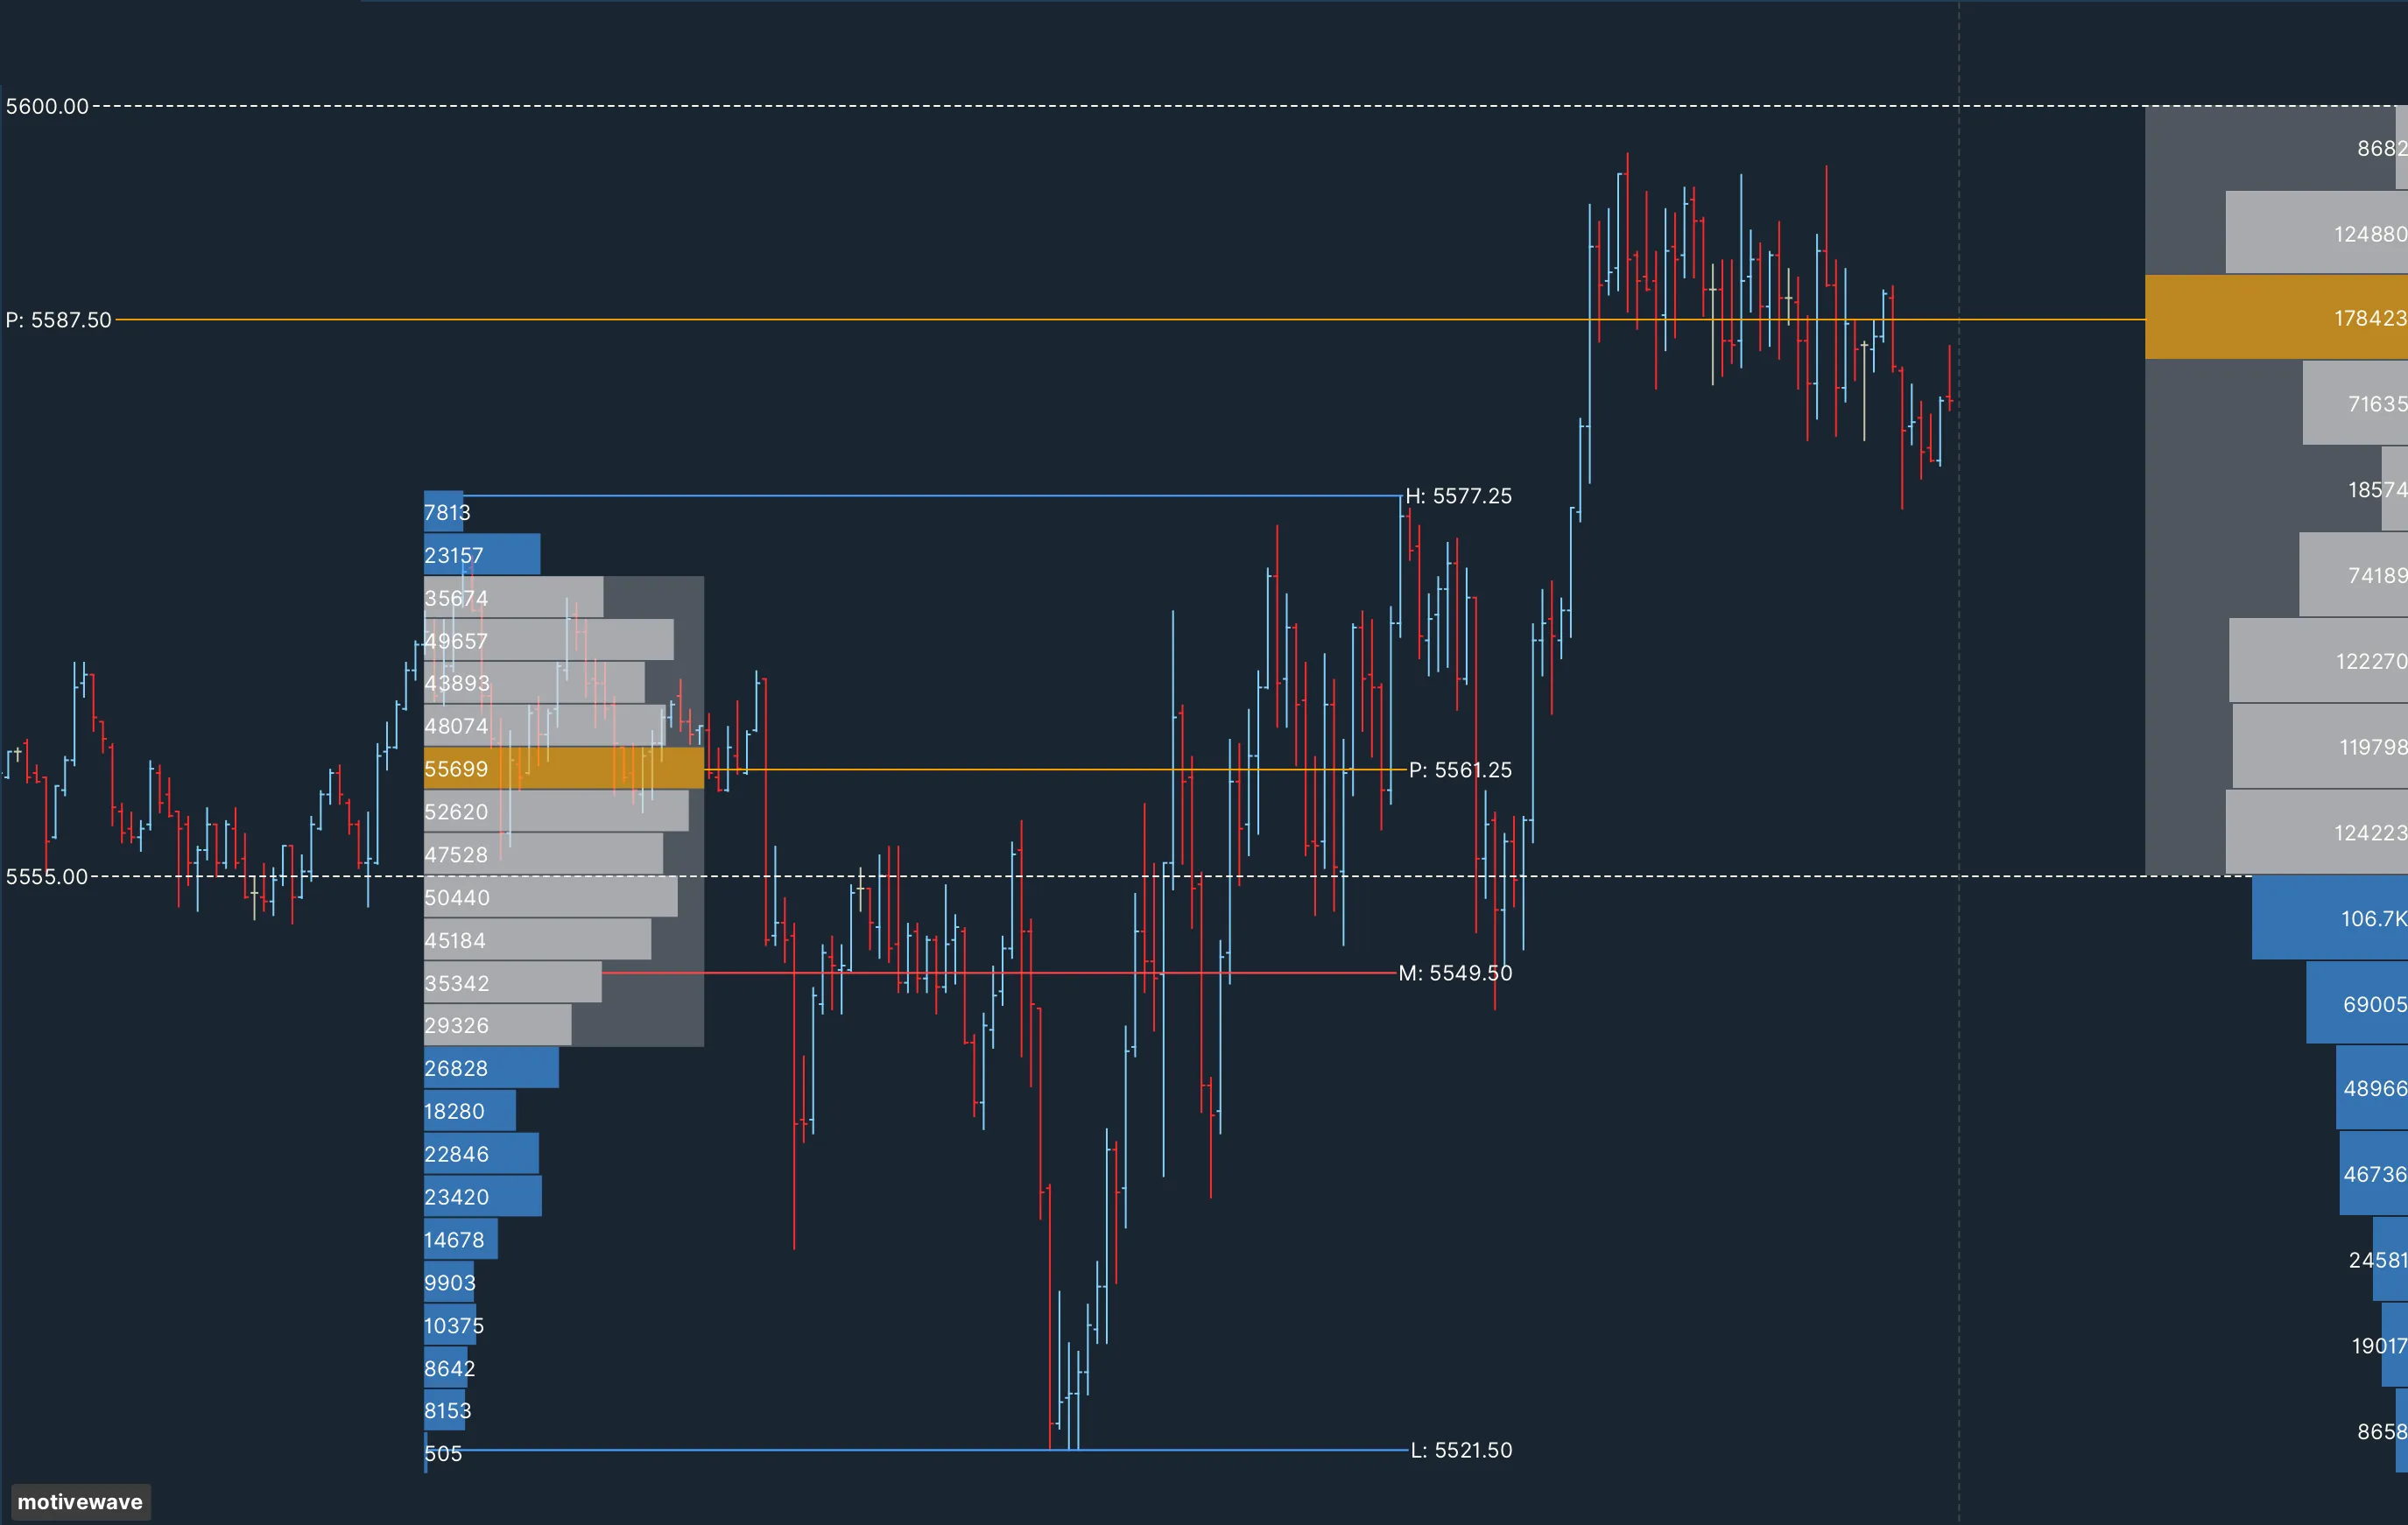Click the gray 52620 volume bar
Image resolution: width=2408 pixels, height=1525 pixels.
click(556, 811)
